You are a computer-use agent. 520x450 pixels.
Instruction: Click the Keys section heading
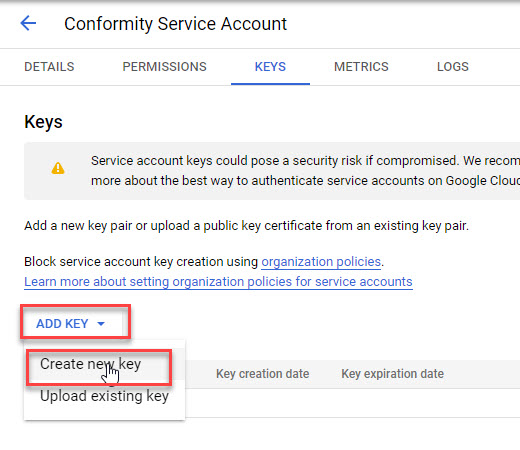43,122
